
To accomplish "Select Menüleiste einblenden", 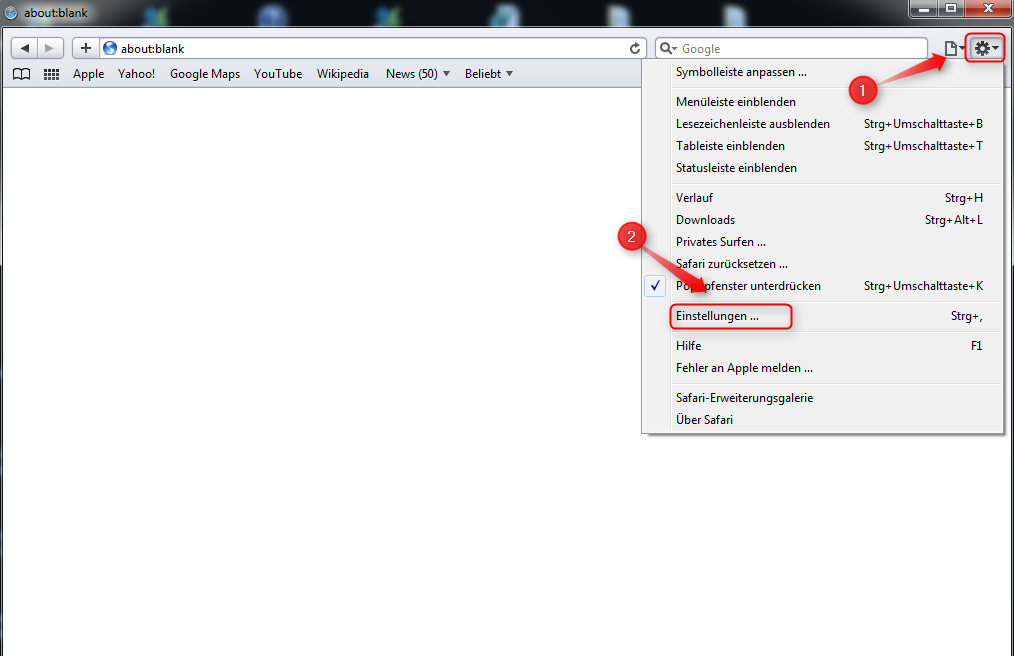I will point(823,102).
